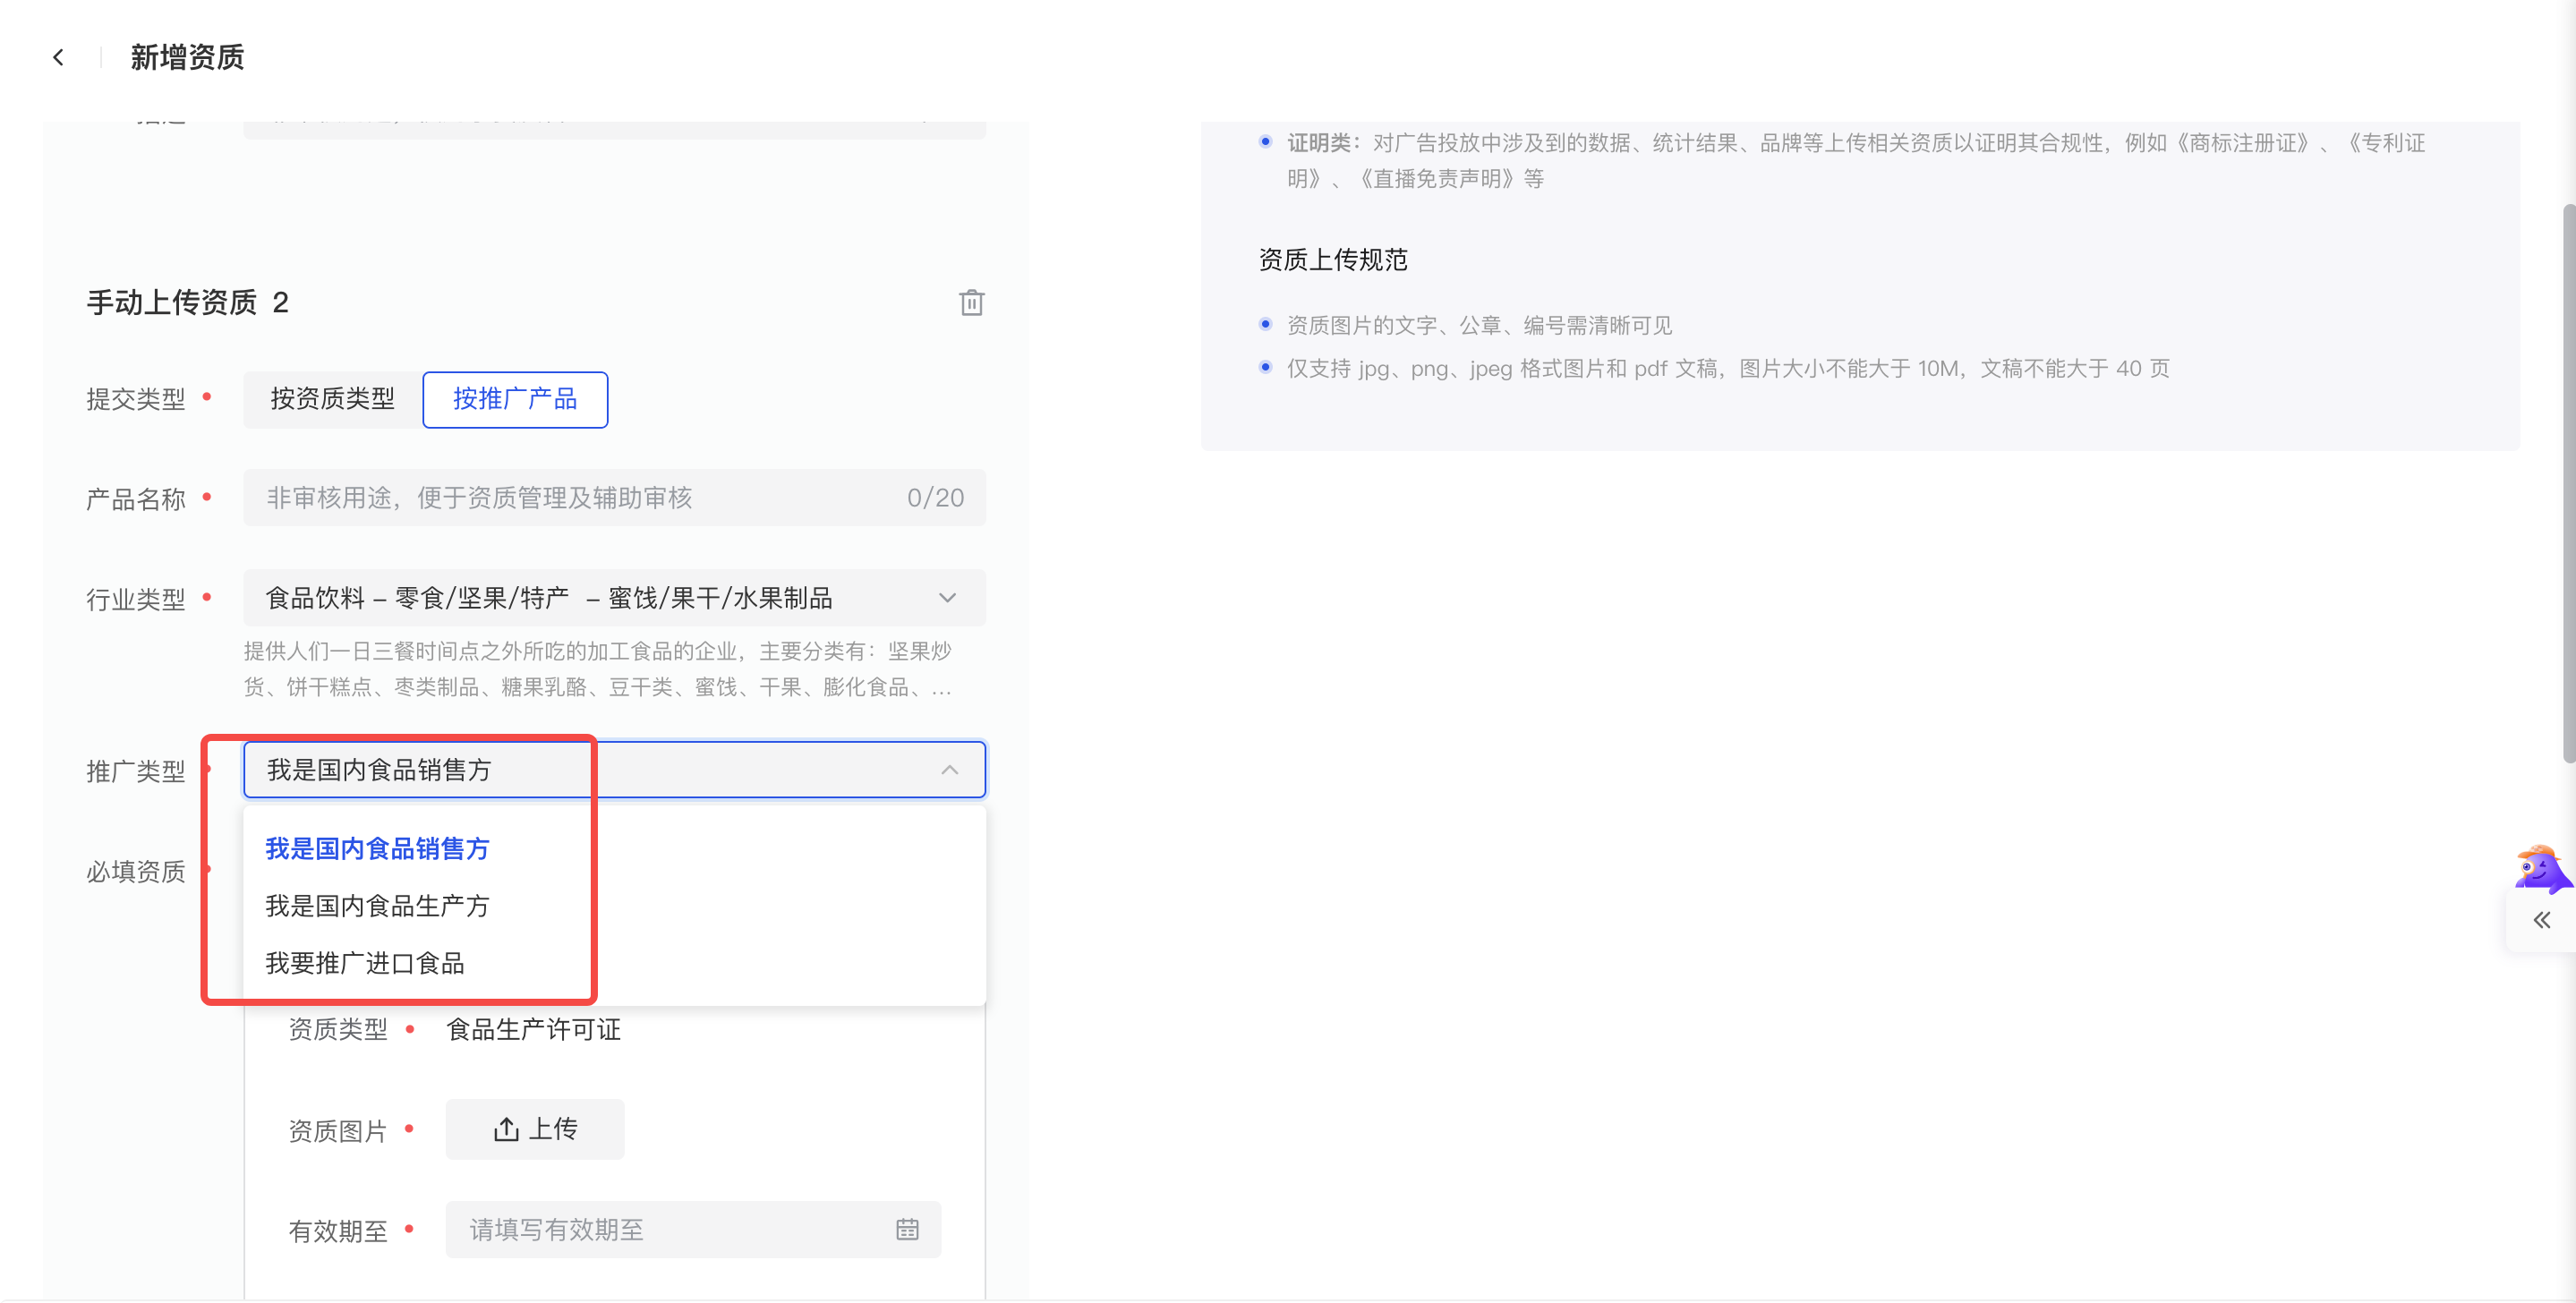Click the back arrow beside 新增资质

coord(58,58)
